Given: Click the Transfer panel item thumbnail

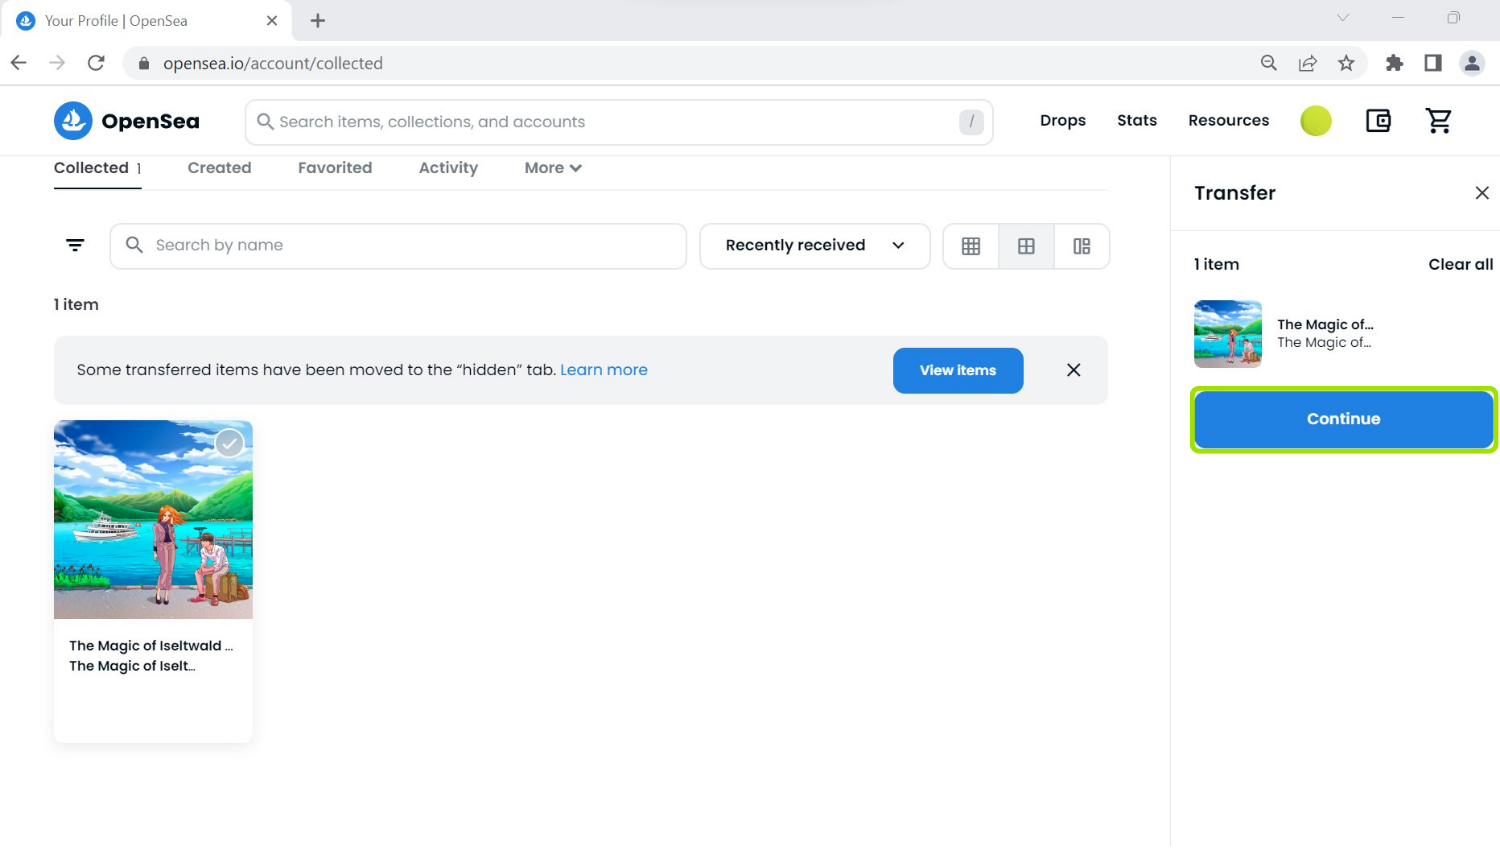Looking at the screenshot, I should [x=1228, y=334].
